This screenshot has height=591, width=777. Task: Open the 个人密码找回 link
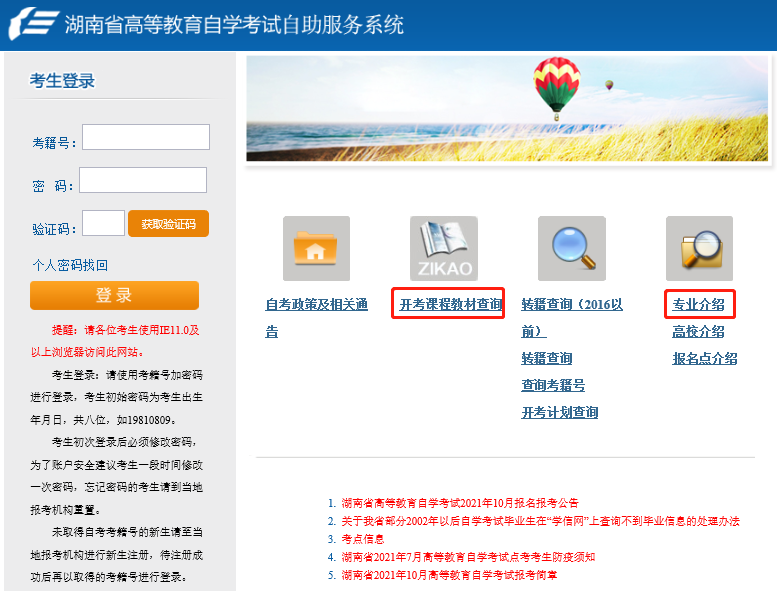click(70, 265)
